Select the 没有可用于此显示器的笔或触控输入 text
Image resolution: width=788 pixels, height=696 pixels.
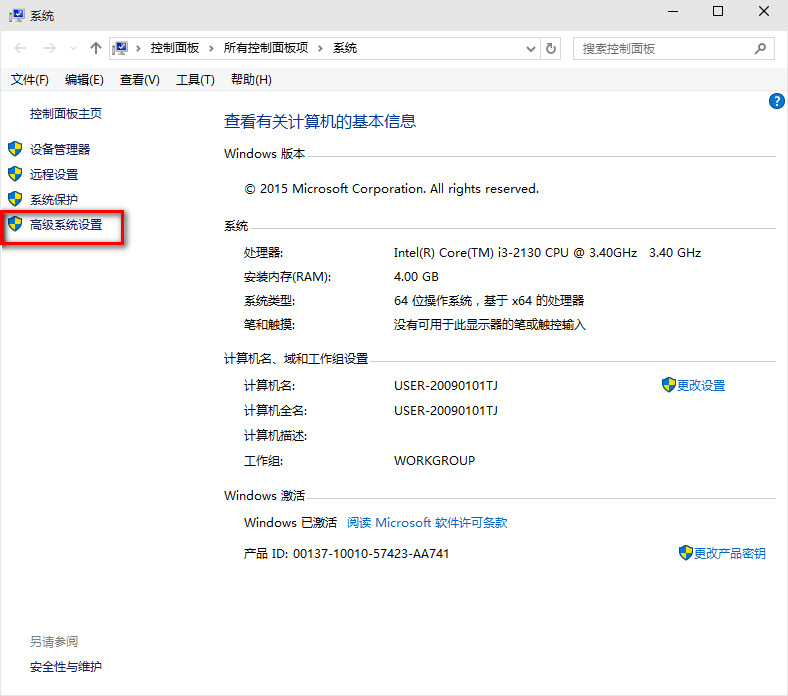(x=490, y=325)
